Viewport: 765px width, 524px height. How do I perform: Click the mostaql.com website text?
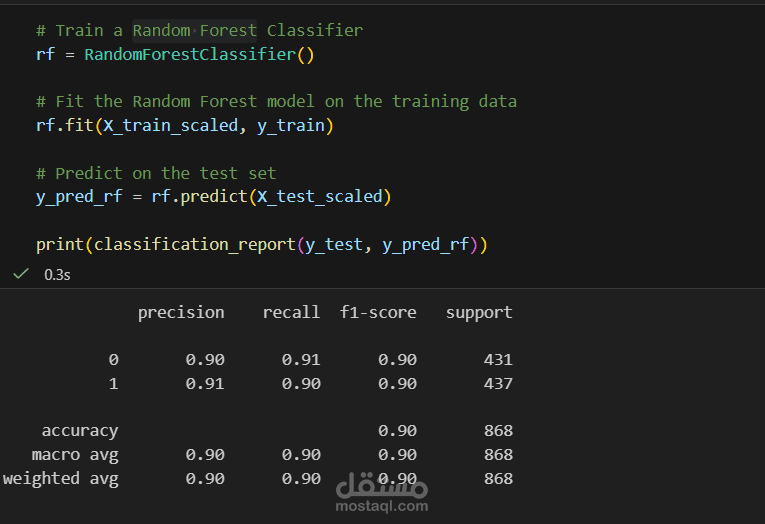pyautogui.click(x=382, y=507)
